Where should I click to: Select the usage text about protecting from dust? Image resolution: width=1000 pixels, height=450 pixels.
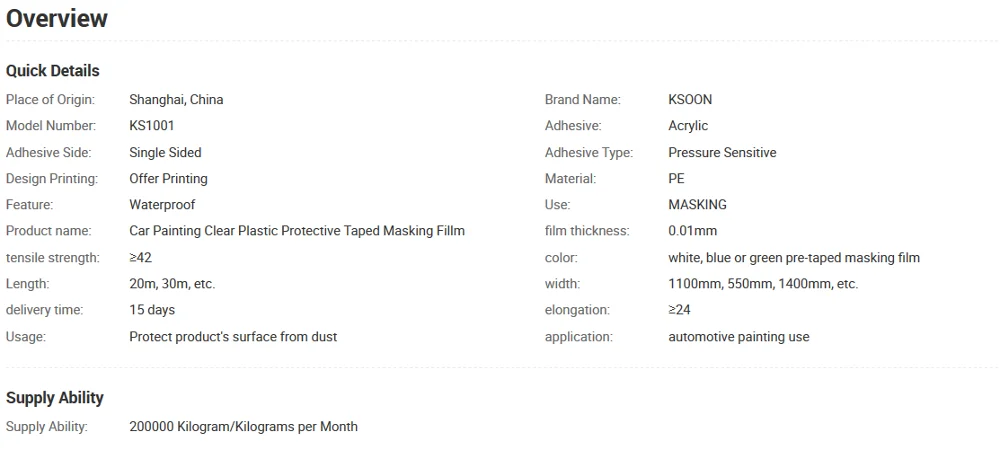[233, 337]
